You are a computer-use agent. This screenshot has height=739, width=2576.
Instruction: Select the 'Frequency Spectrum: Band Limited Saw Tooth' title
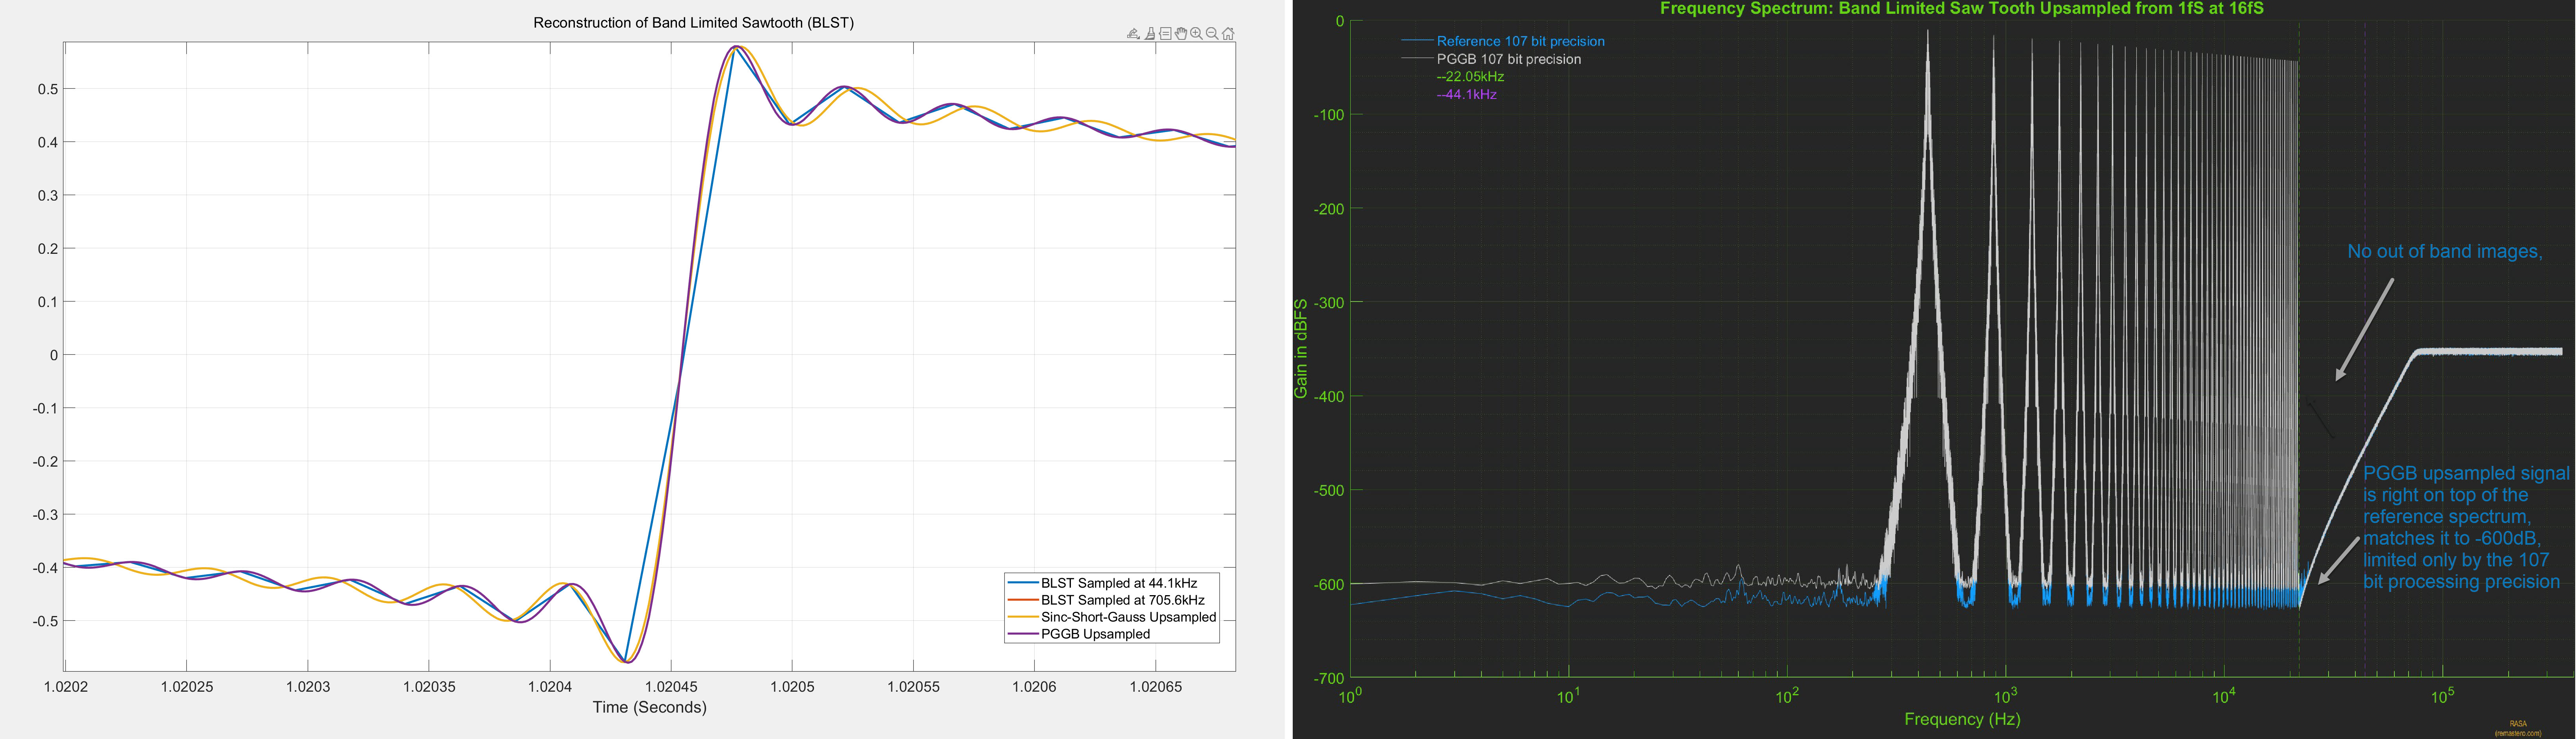click(x=1962, y=9)
